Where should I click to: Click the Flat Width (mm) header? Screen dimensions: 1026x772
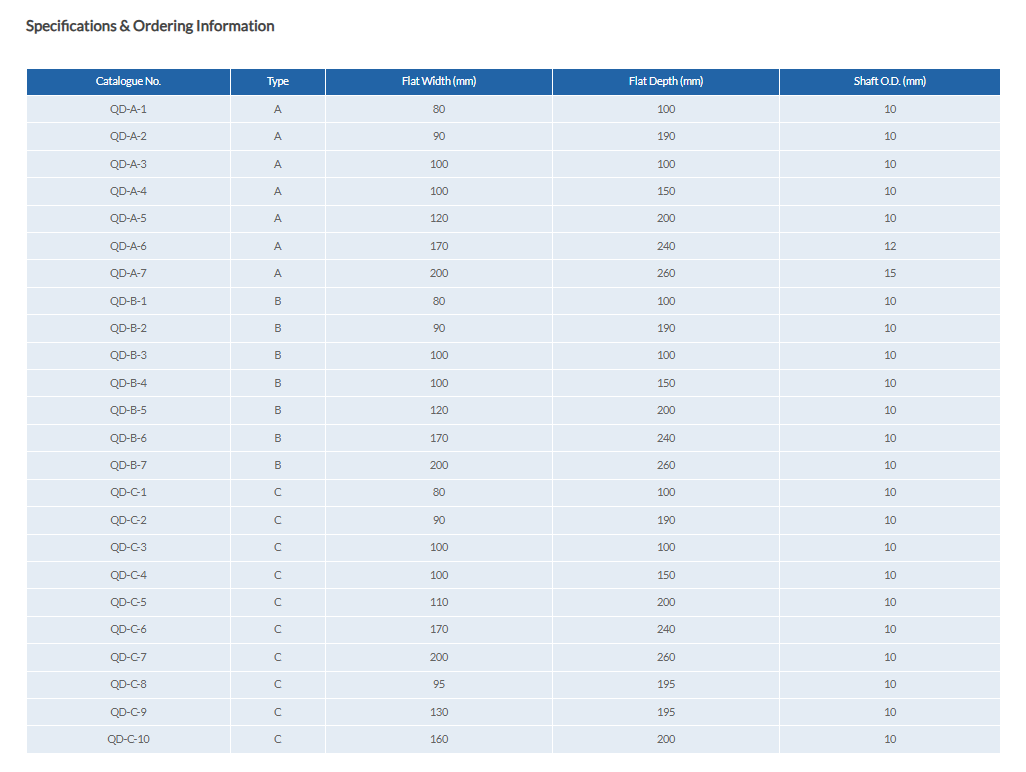(x=439, y=81)
